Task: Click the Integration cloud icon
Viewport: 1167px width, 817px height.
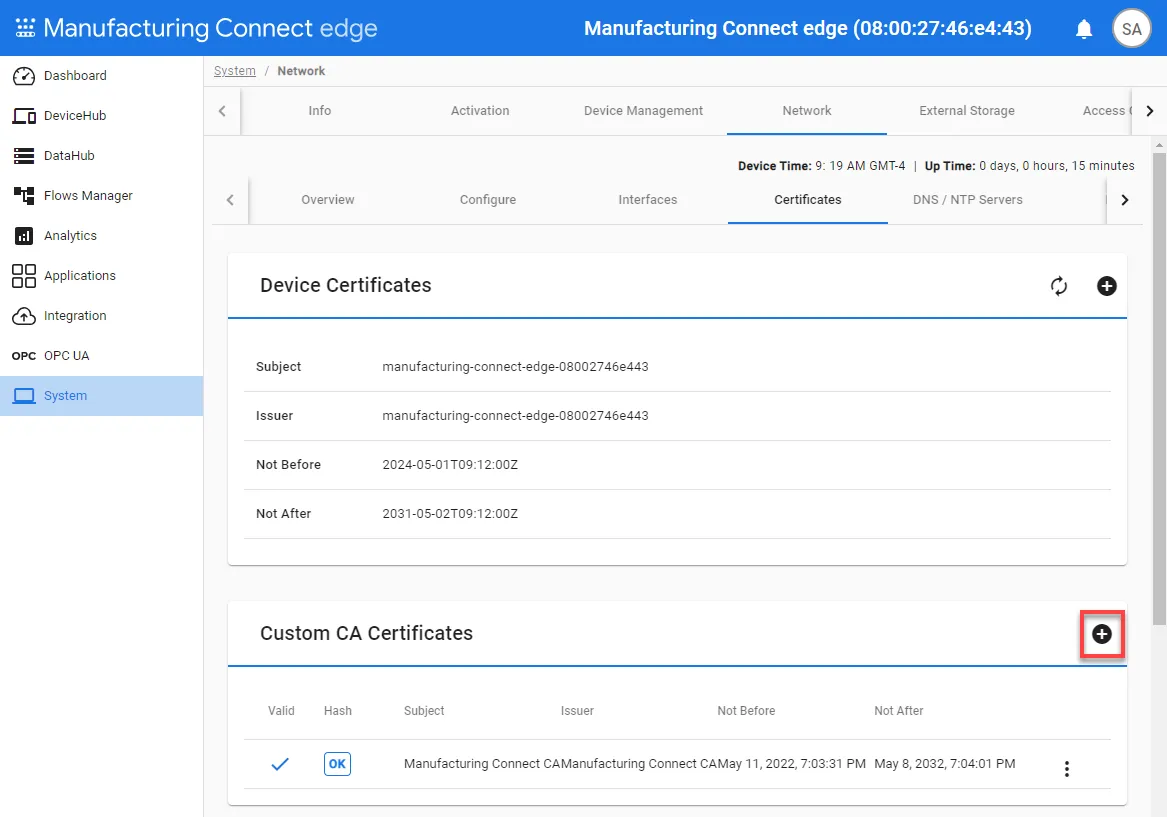Action: pos(24,316)
